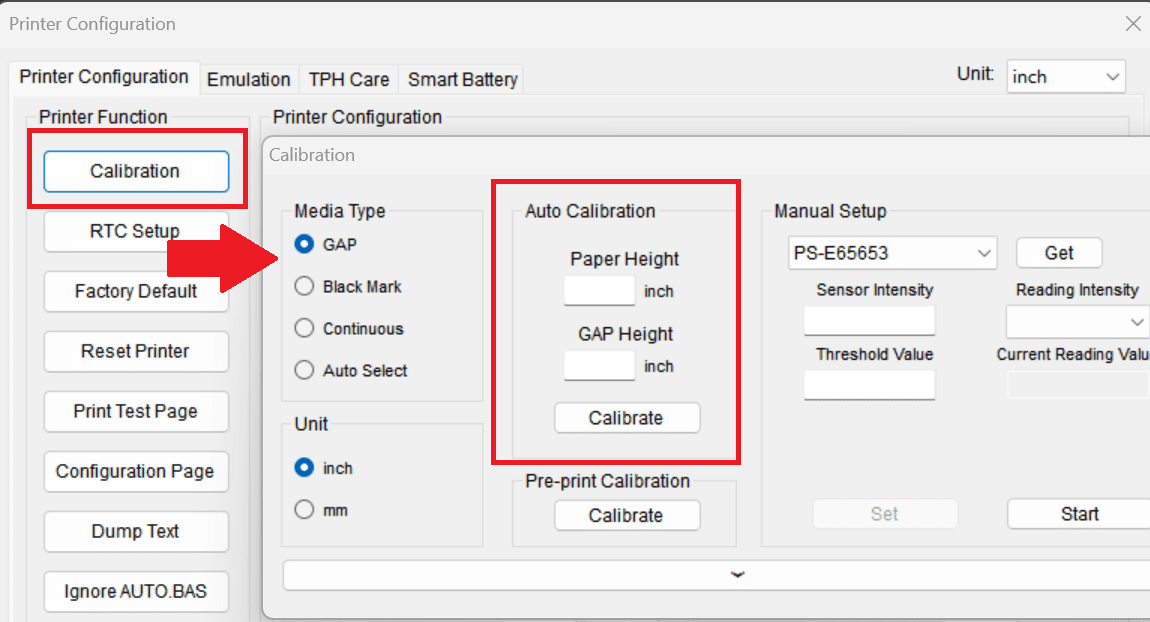Viewport: 1150px width, 622px height.
Task: Open the Unit dropdown showing inch
Action: point(1065,76)
